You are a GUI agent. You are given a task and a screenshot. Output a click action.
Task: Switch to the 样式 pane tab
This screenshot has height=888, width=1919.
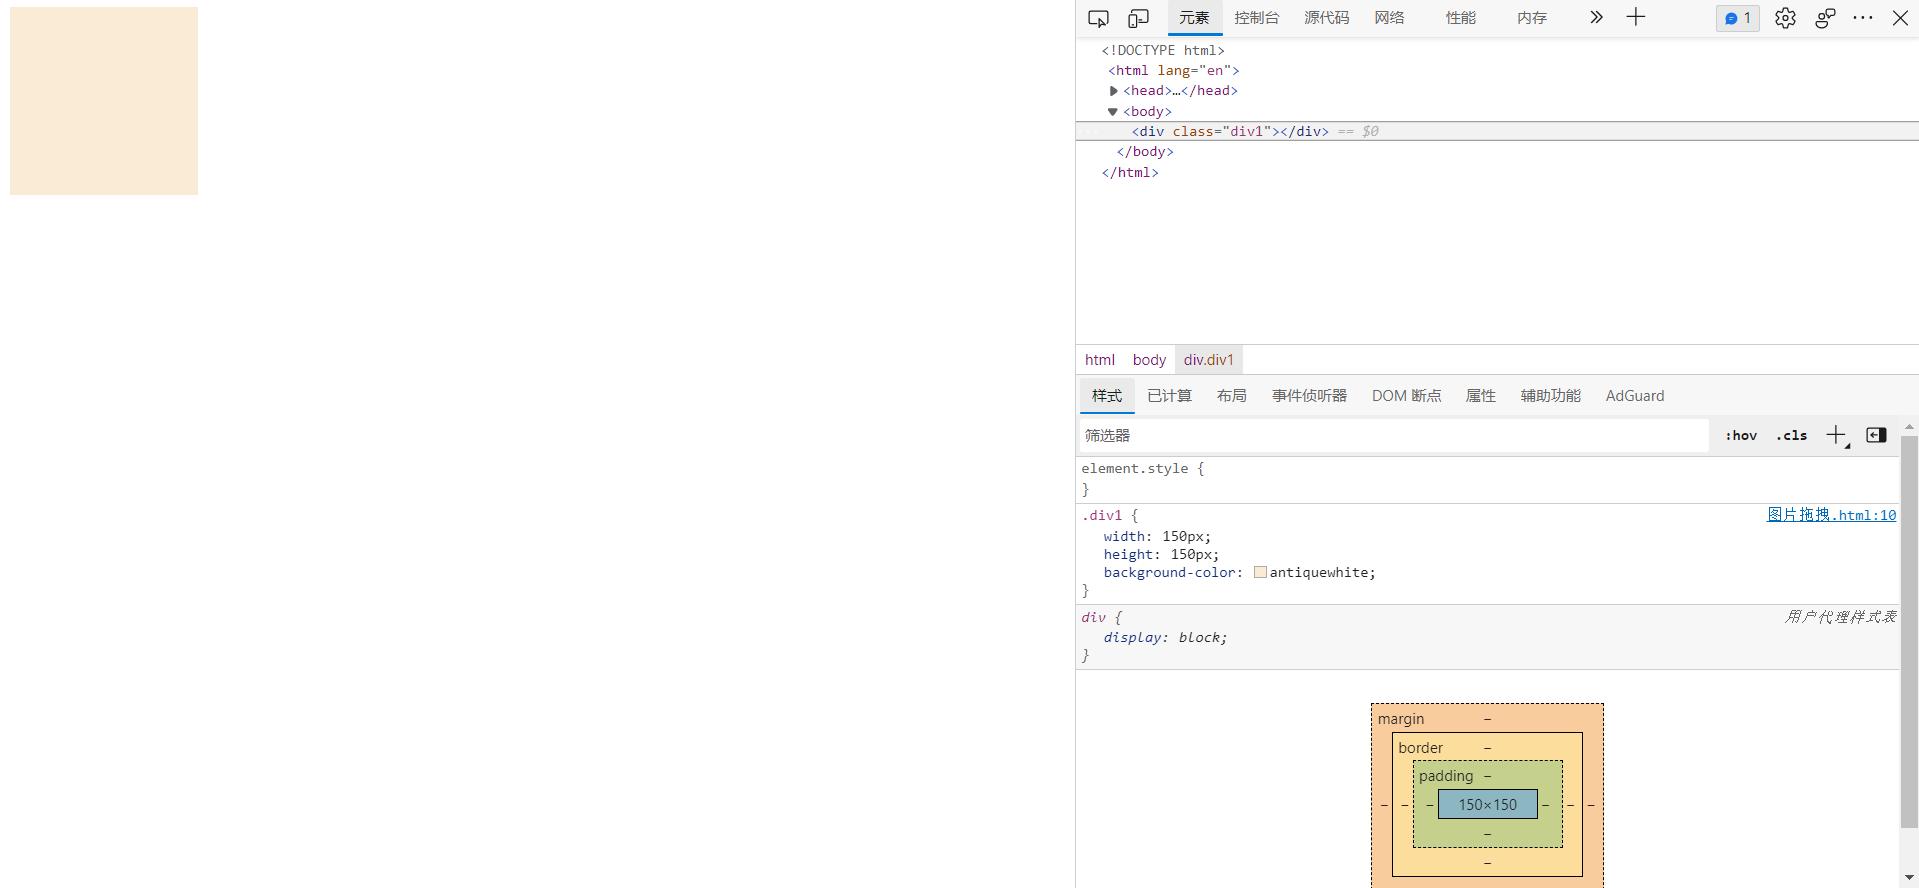(x=1107, y=396)
